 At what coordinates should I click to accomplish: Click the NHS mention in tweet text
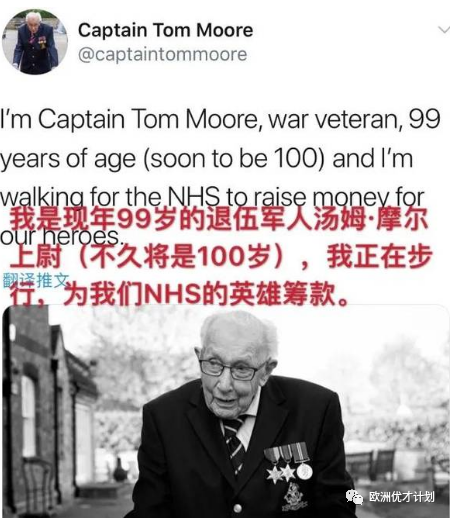coord(193,197)
